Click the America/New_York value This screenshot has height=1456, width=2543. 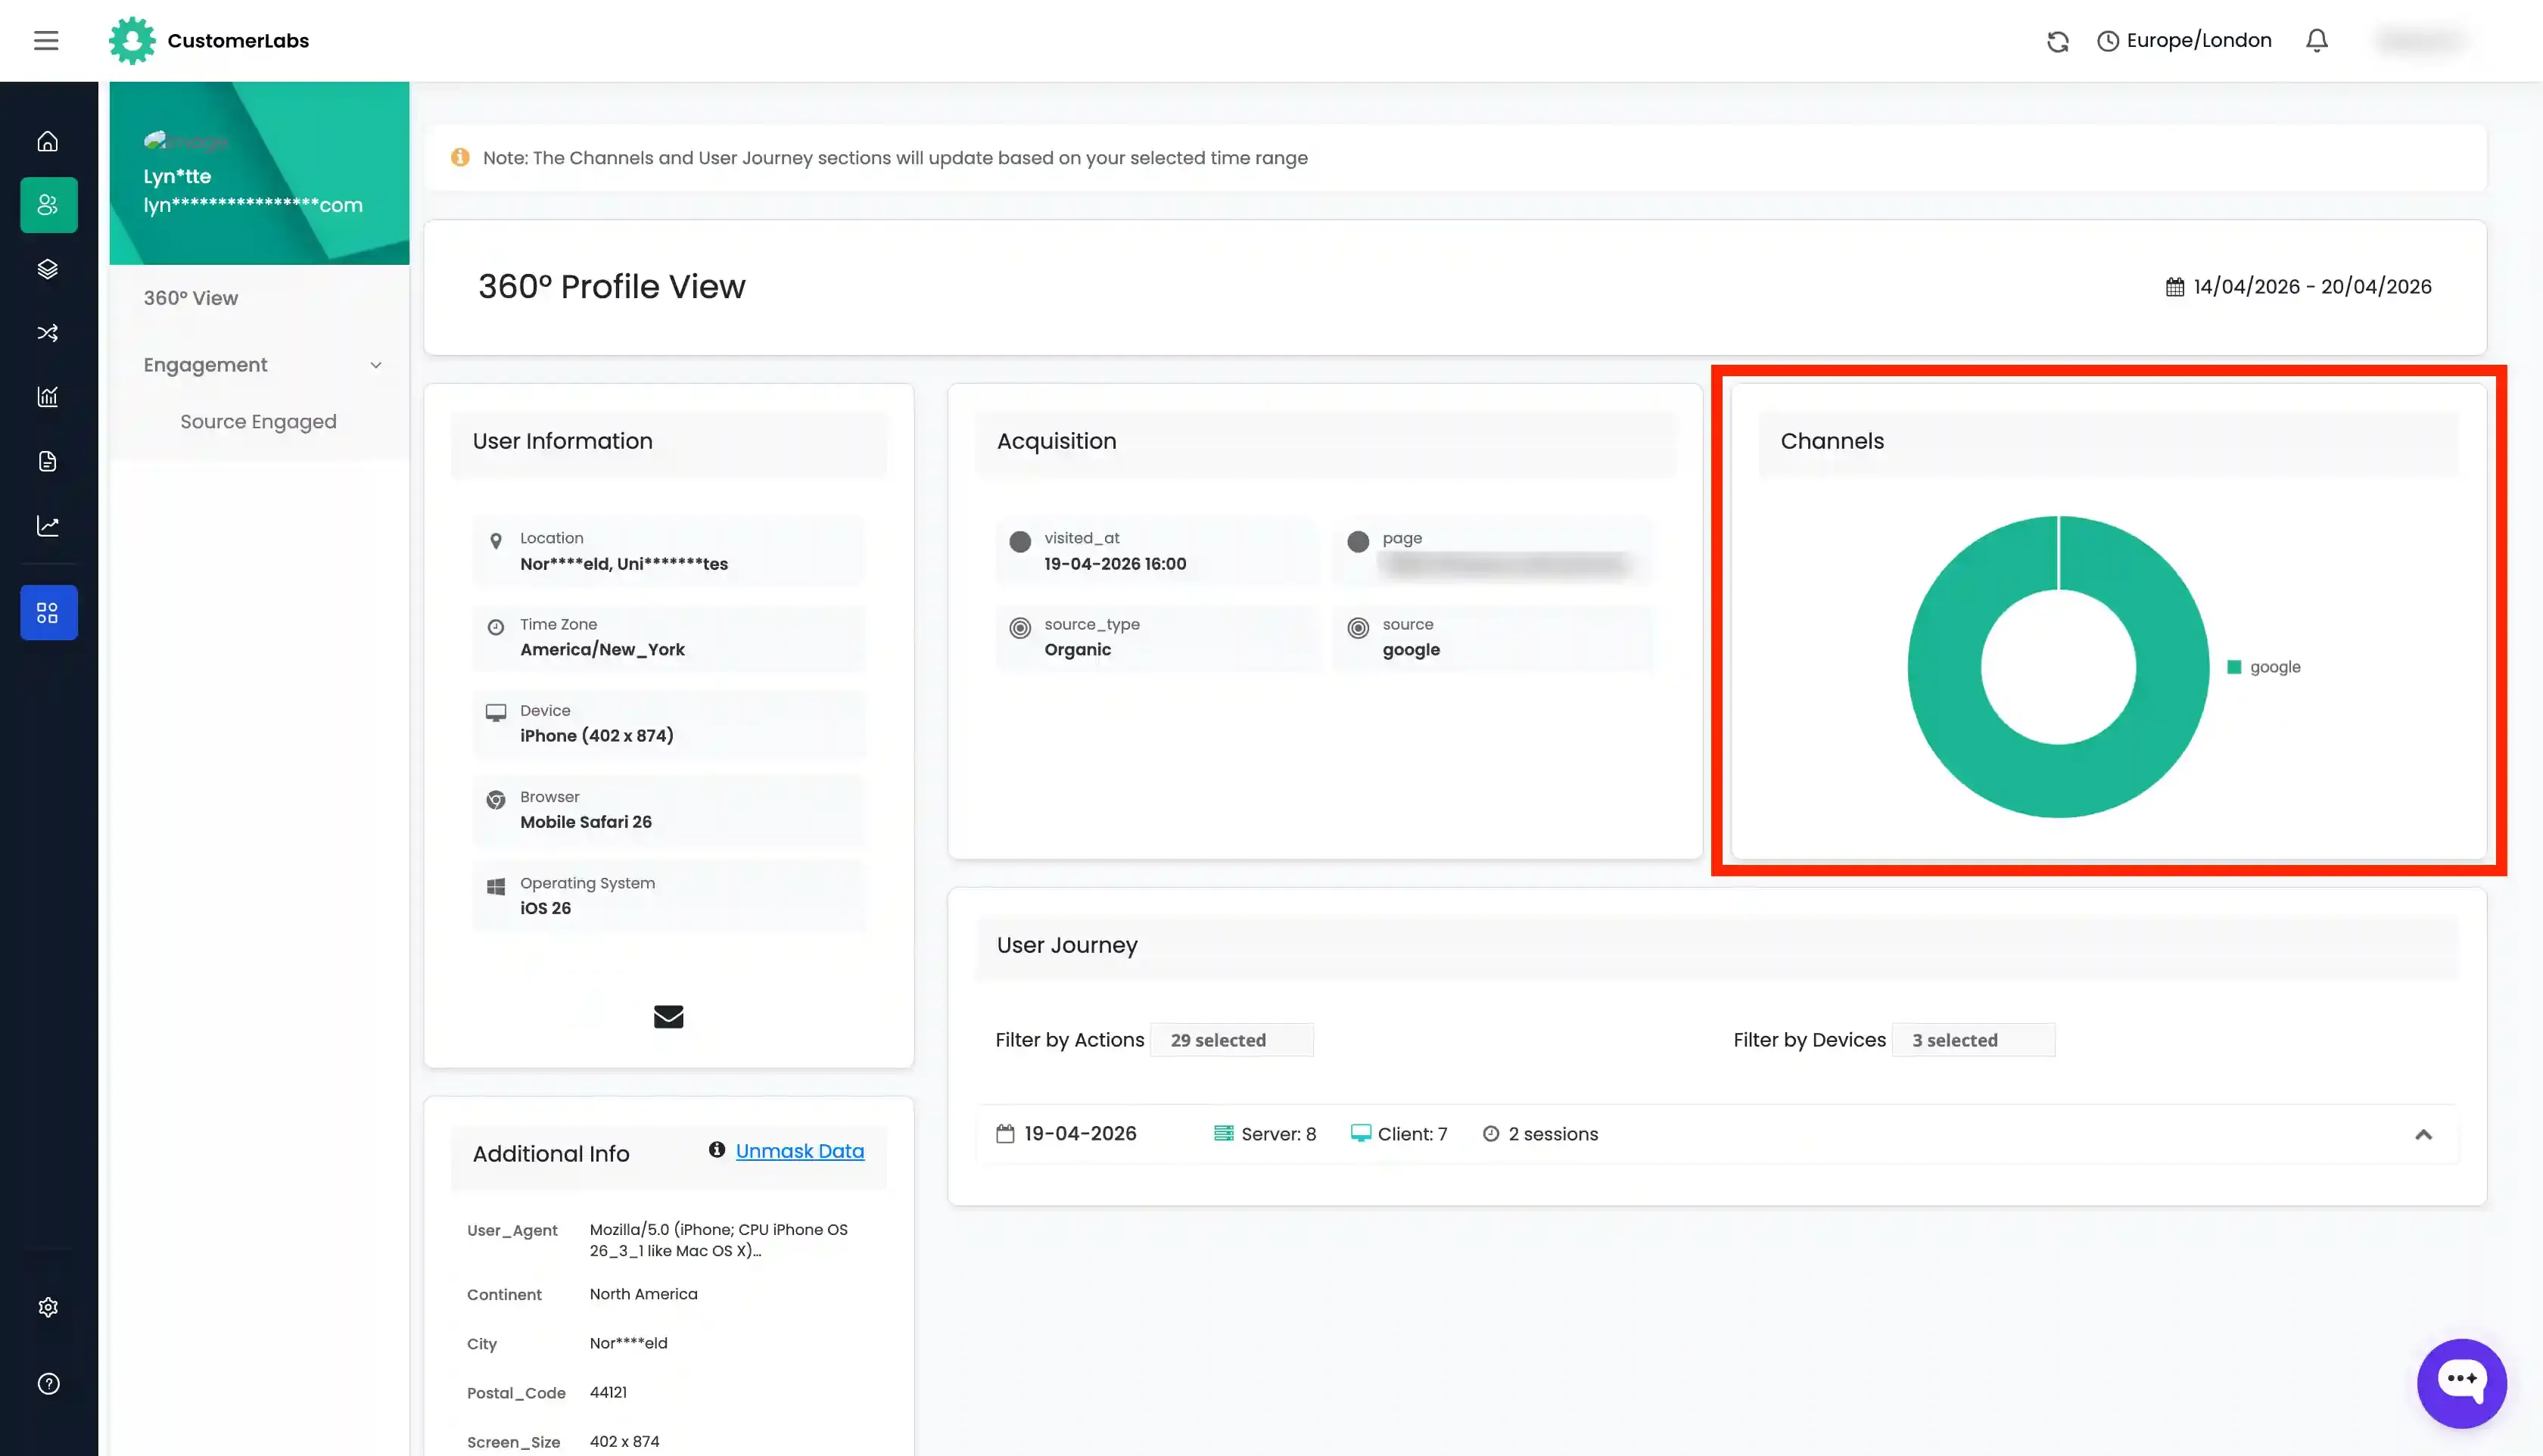(602, 650)
